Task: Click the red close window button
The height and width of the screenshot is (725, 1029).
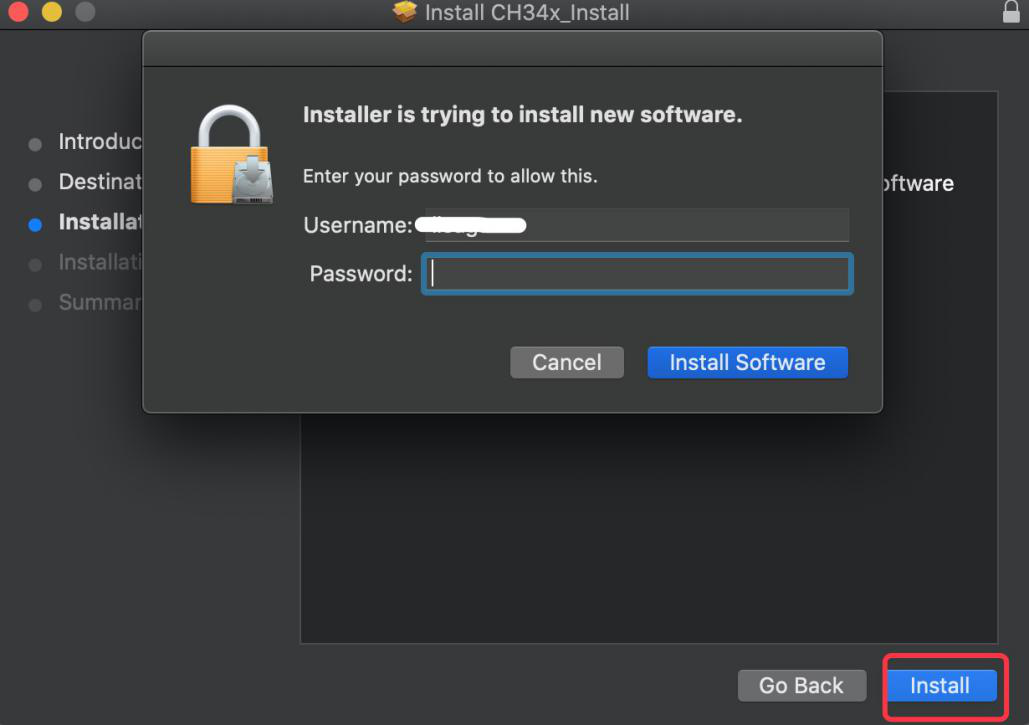Action: click(x=18, y=11)
